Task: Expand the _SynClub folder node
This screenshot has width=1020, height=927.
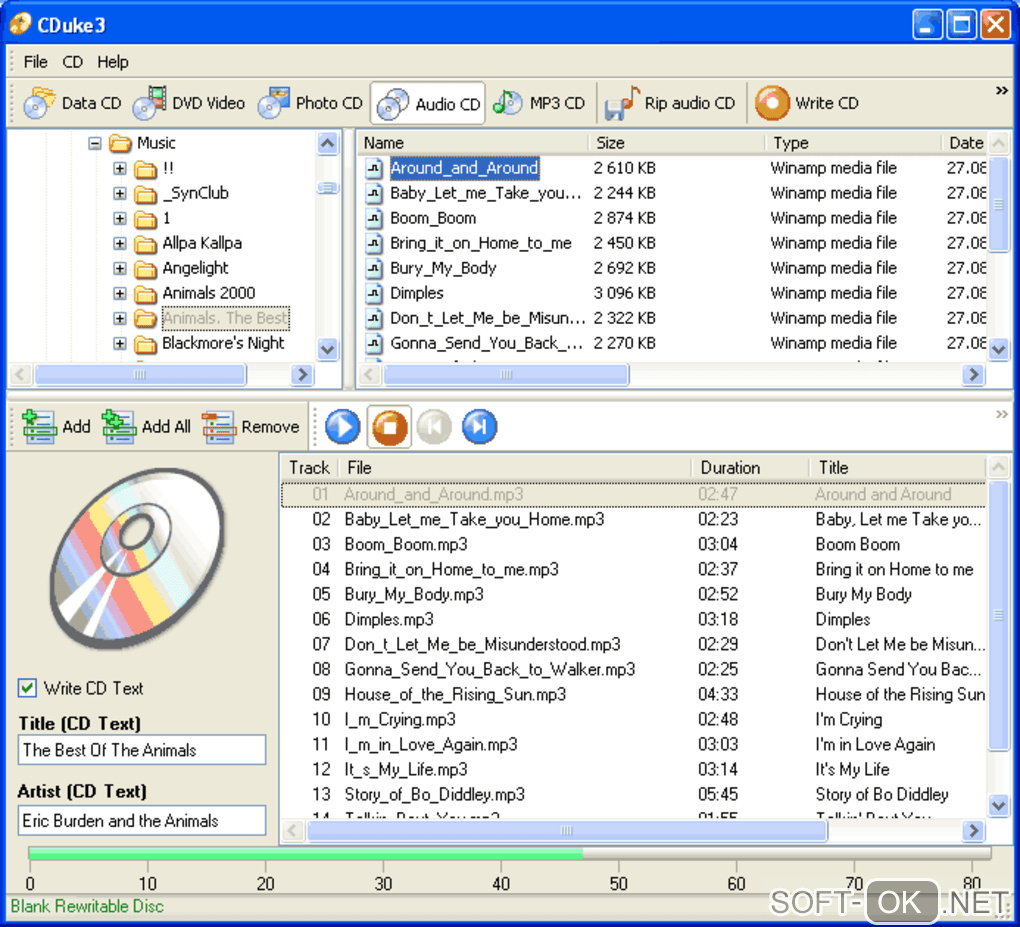Action: [x=120, y=193]
